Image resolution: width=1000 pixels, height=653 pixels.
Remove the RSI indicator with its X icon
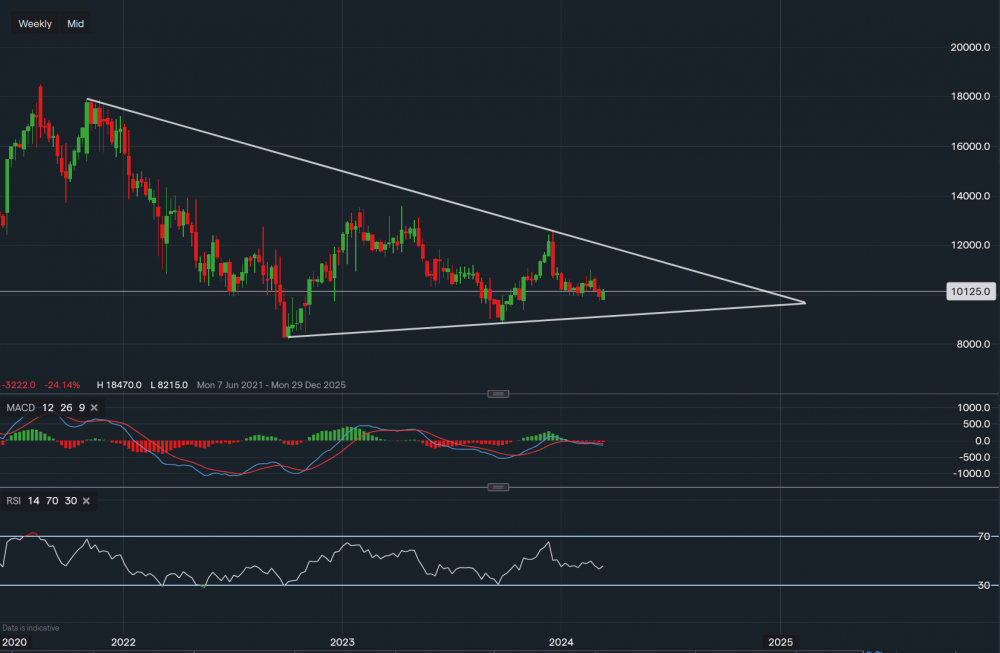(x=86, y=500)
